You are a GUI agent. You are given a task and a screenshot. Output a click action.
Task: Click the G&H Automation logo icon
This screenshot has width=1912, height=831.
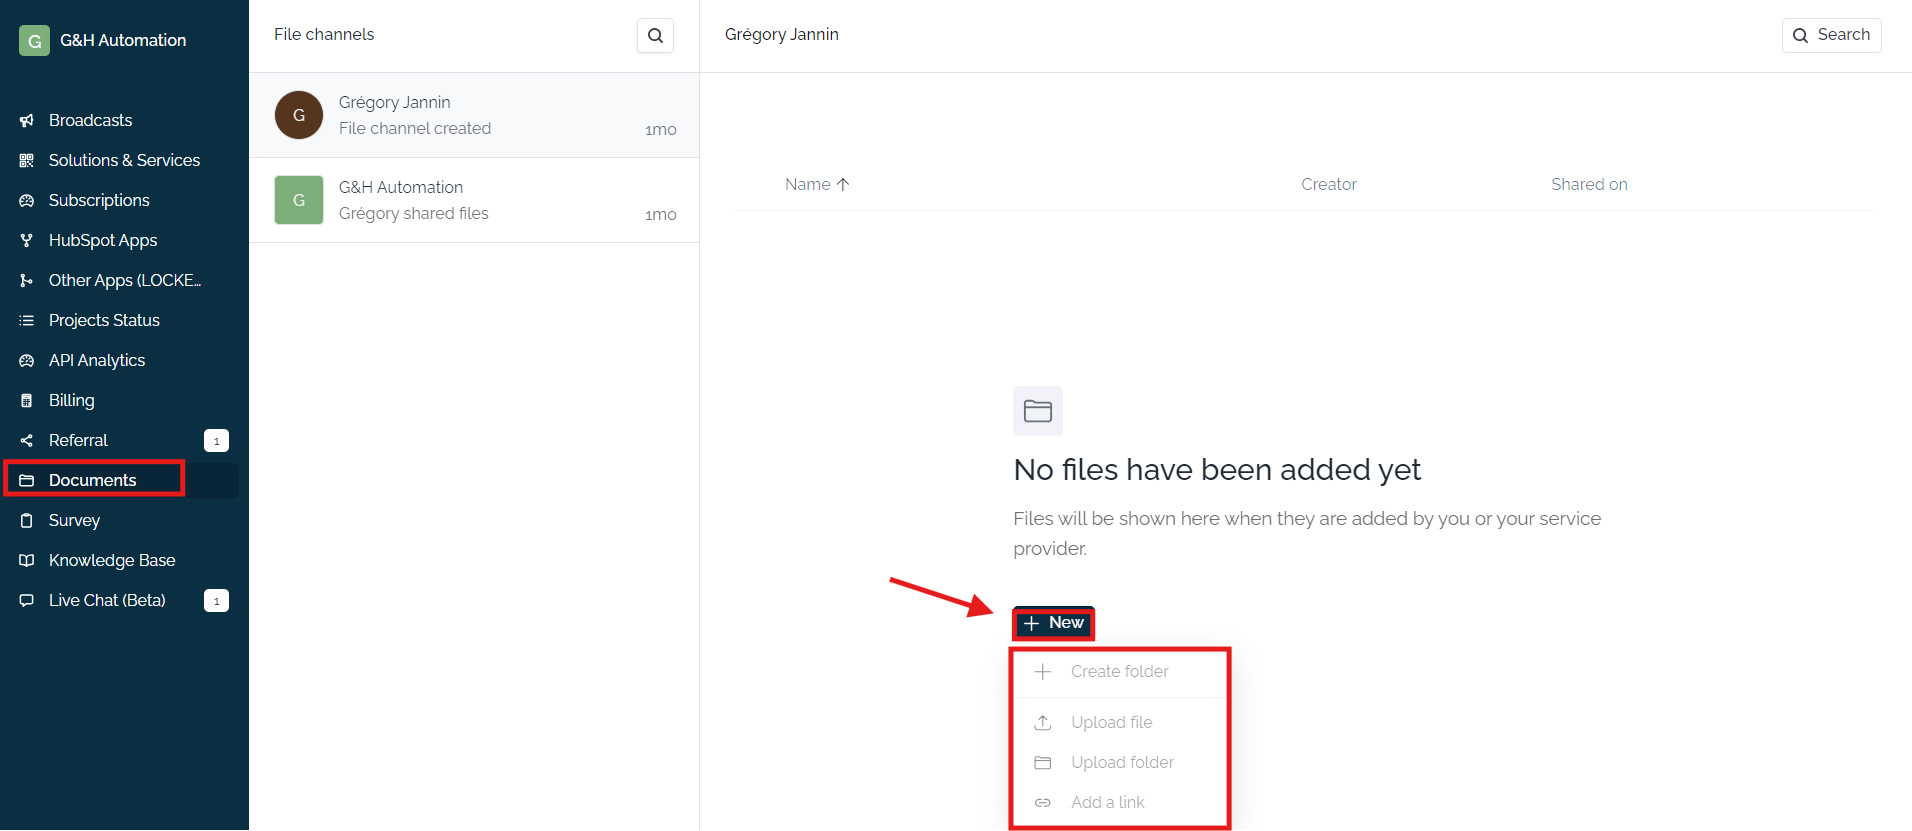pyautogui.click(x=34, y=41)
